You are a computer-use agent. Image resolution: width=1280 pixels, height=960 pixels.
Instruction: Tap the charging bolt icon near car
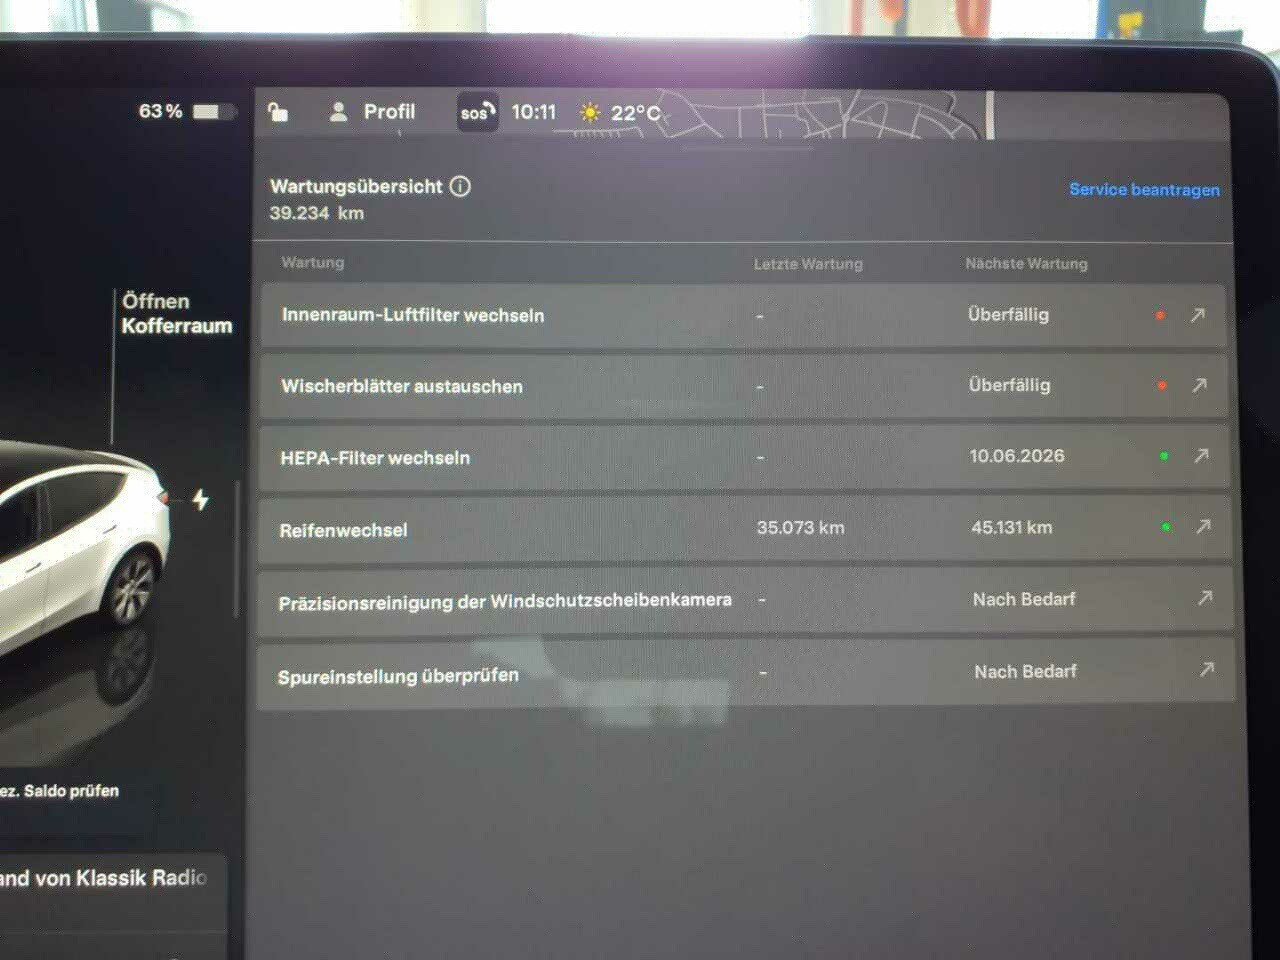pyautogui.click(x=201, y=499)
